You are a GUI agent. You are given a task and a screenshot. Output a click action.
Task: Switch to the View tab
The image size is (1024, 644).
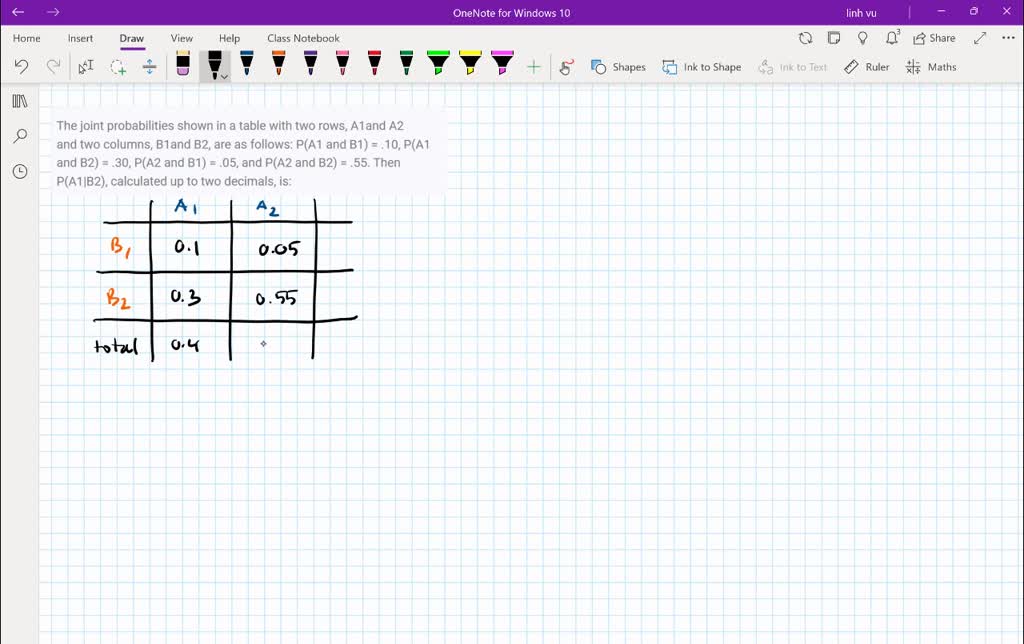[181, 38]
